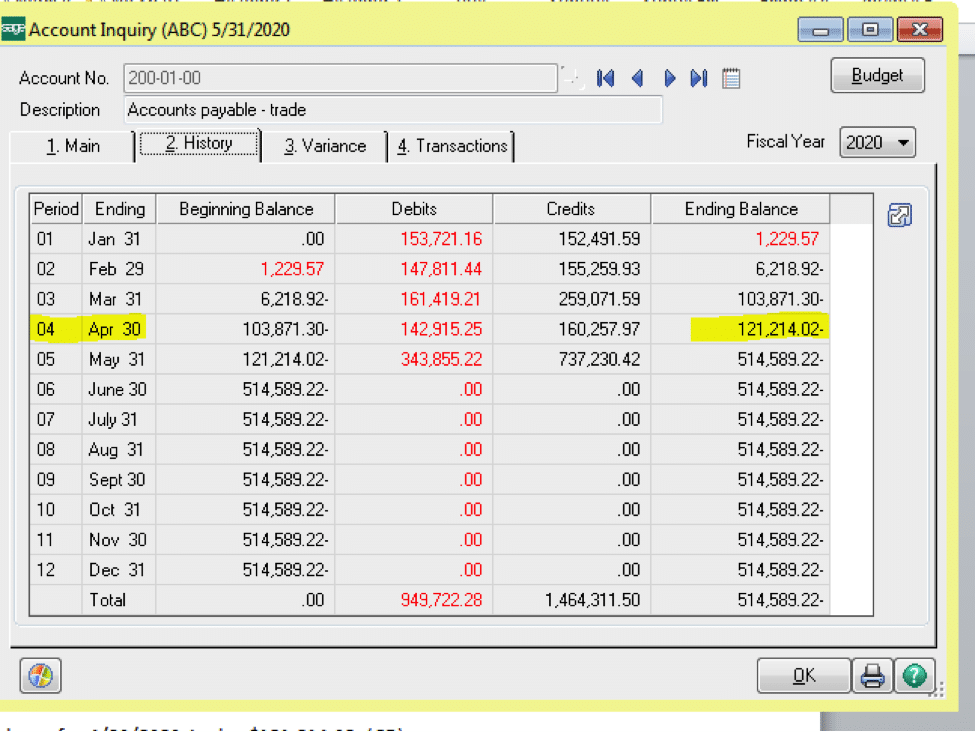Click the Budget button
This screenshot has width=975, height=732.
point(877,76)
